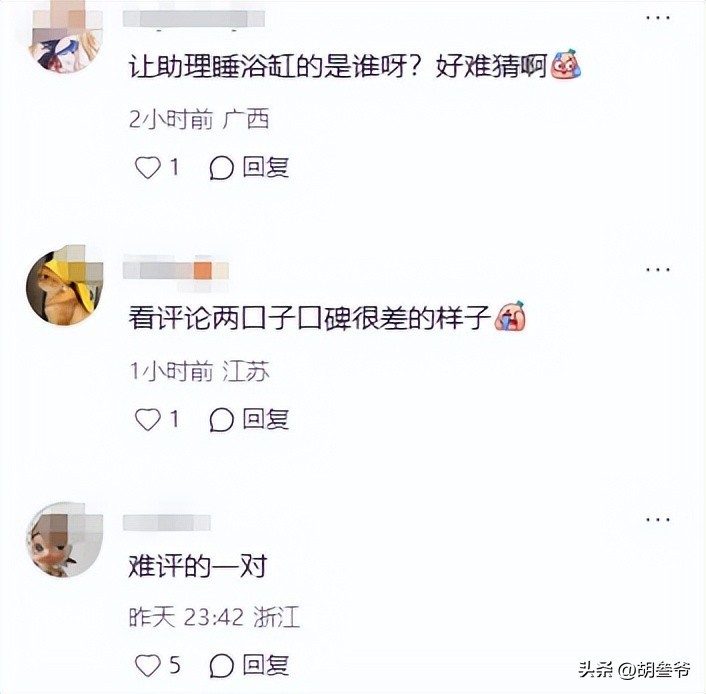Like the Guangxi bathtub comment with heart icon

(148, 168)
